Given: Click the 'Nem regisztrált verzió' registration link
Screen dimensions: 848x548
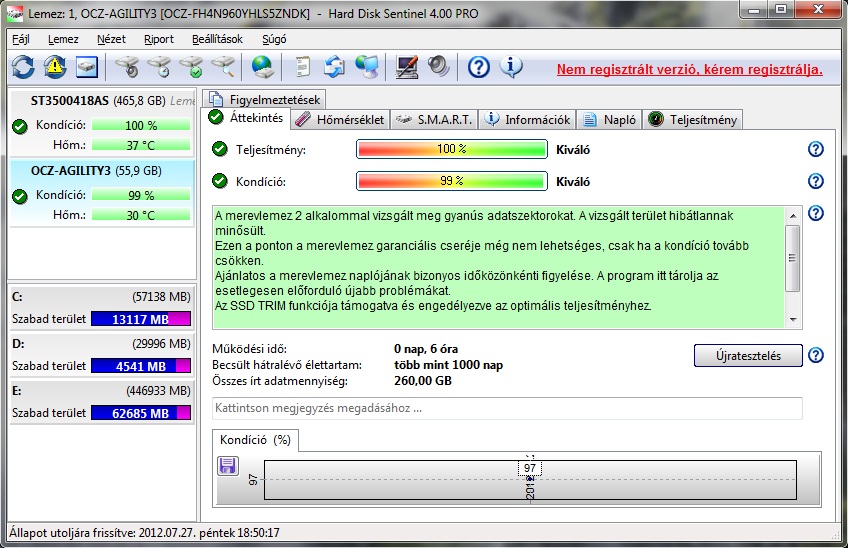Looking at the screenshot, I should (x=690, y=69).
